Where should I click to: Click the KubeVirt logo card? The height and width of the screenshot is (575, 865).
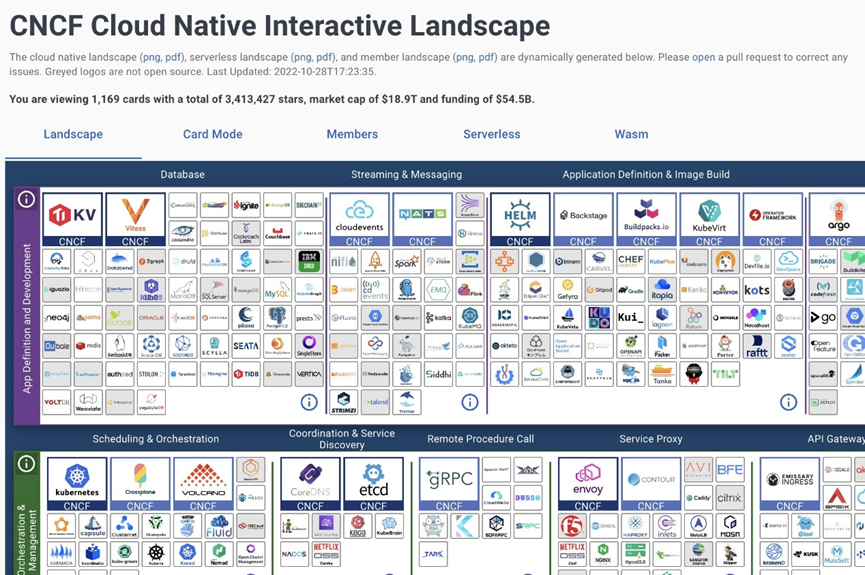[x=709, y=219]
